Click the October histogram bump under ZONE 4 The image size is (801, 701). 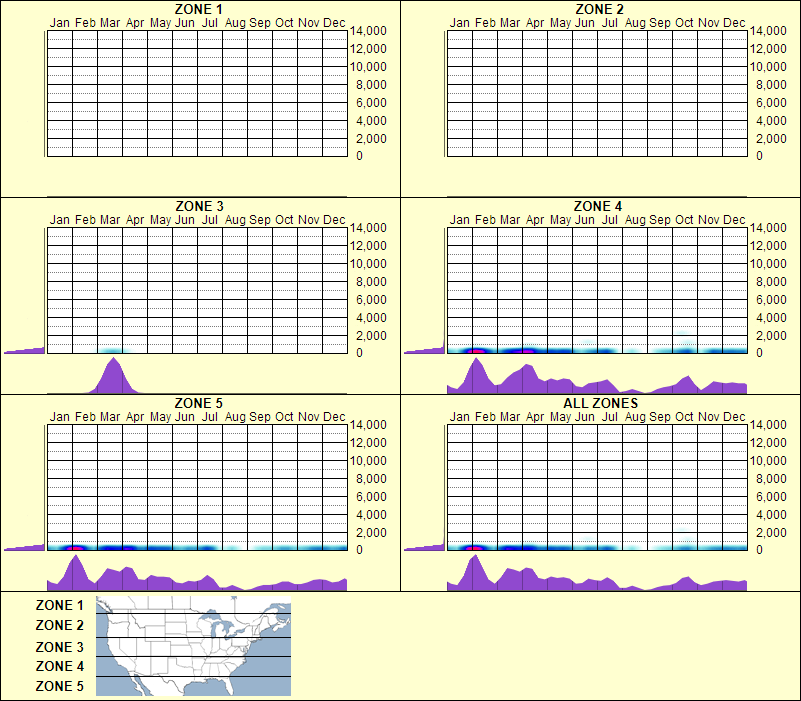(x=688, y=384)
